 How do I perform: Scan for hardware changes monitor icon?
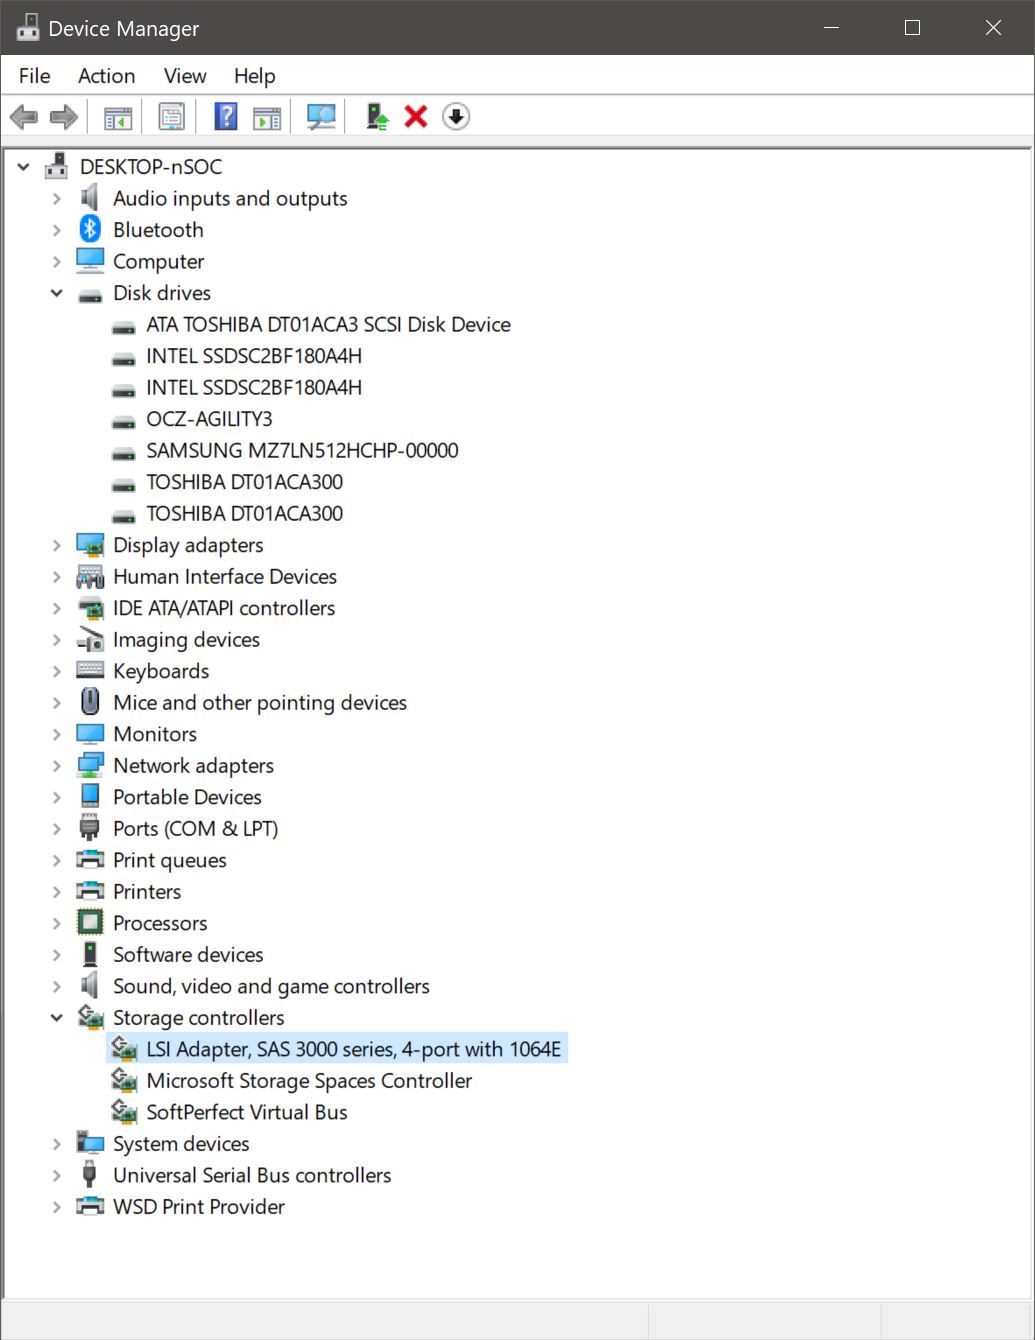pyautogui.click(x=321, y=117)
